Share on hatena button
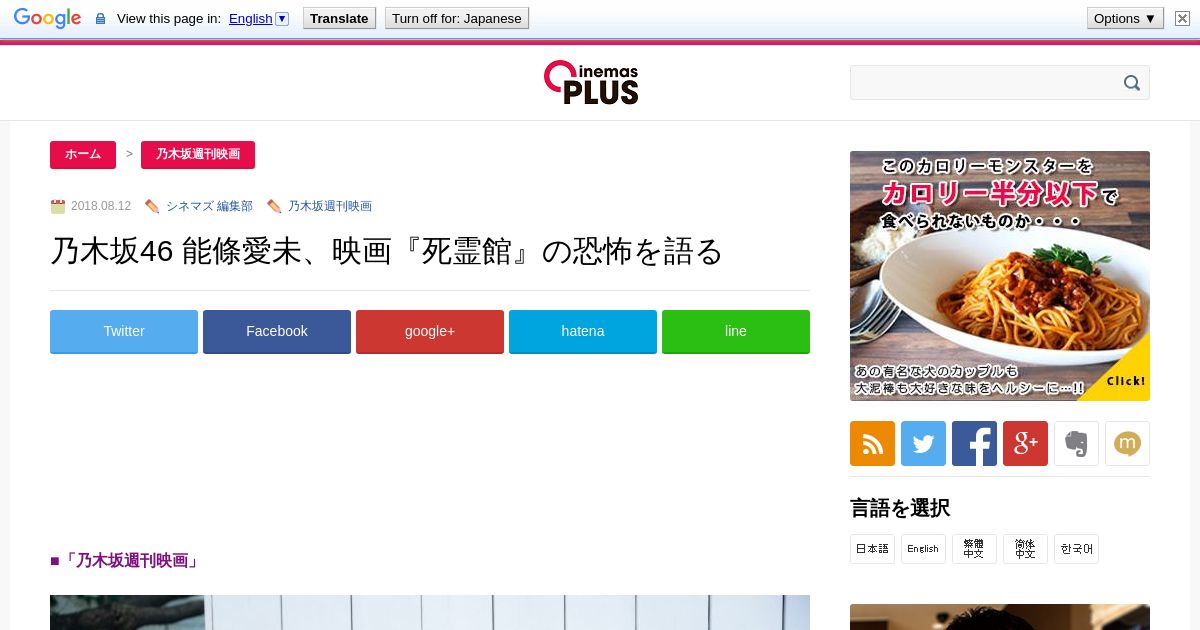This screenshot has height=630, width=1200. click(583, 331)
